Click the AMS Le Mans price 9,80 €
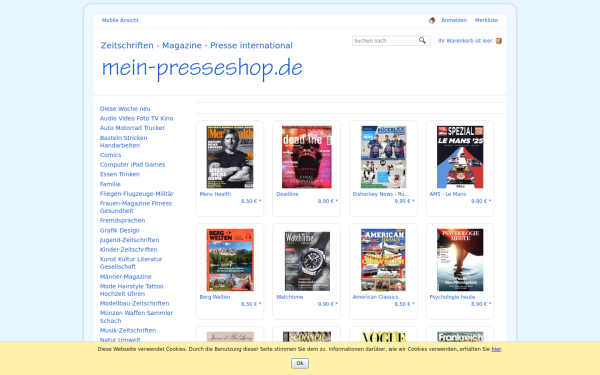The height and width of the screenshot is (375, 600). [x=481, y=201]
